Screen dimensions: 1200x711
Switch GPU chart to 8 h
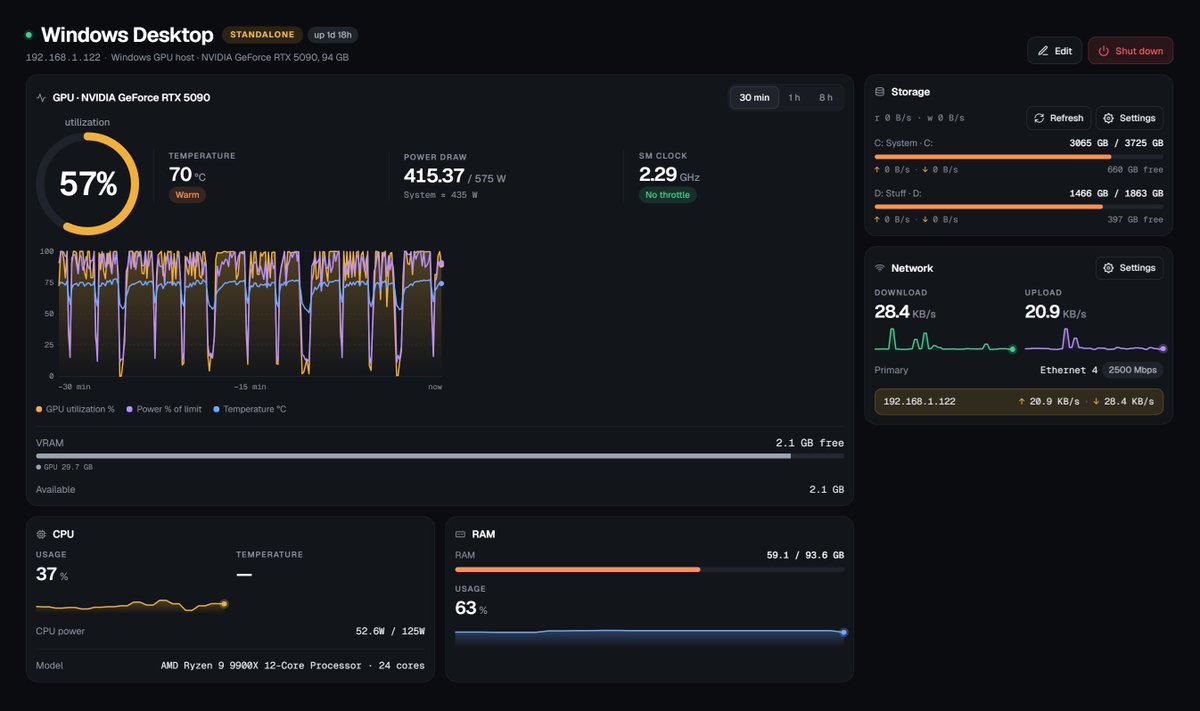click(x=825, y=98)
